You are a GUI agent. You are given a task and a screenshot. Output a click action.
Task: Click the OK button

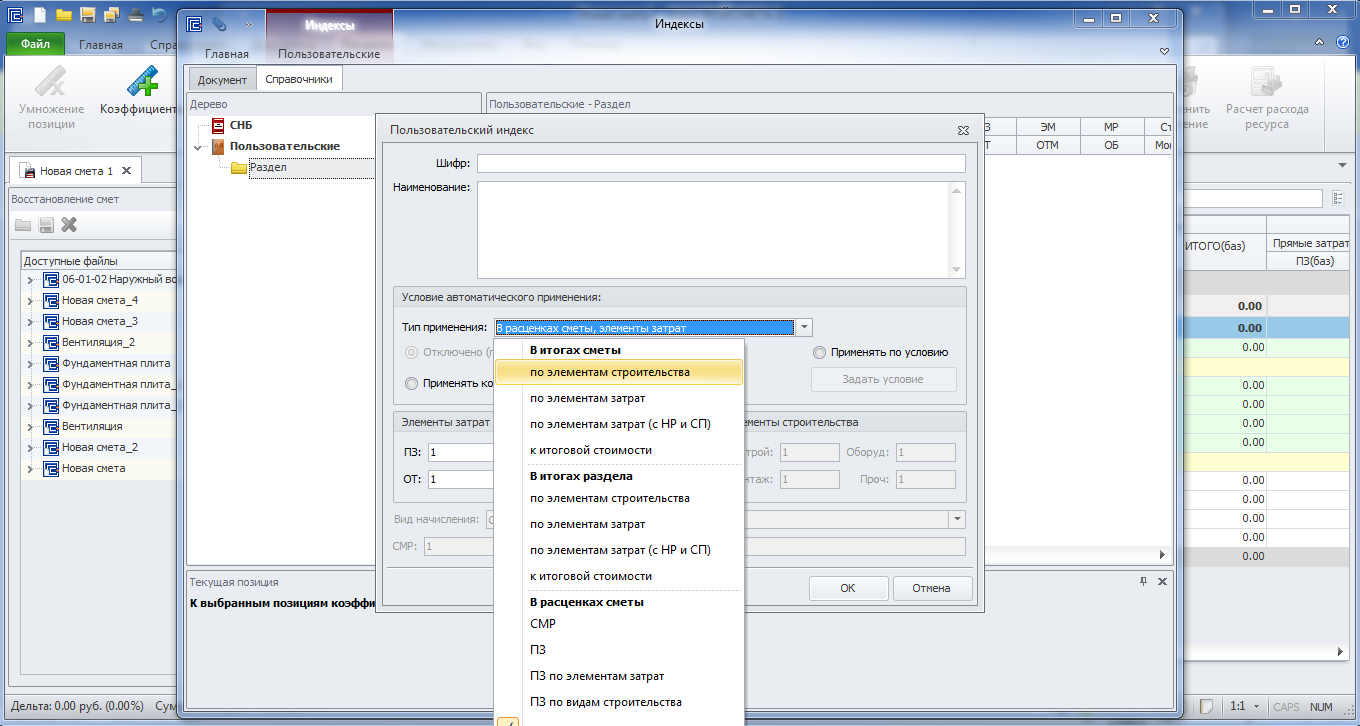[848, 588]
